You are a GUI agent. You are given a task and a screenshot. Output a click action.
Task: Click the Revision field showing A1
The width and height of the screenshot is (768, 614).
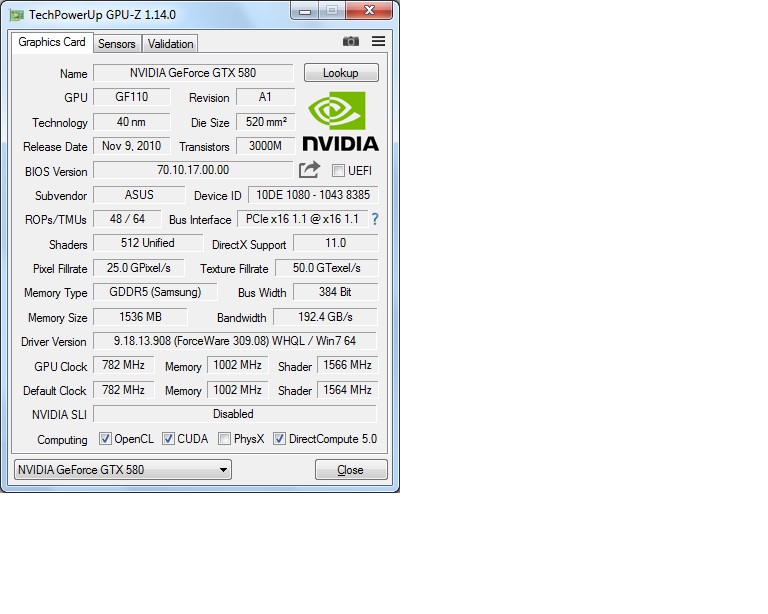[265, 97]
